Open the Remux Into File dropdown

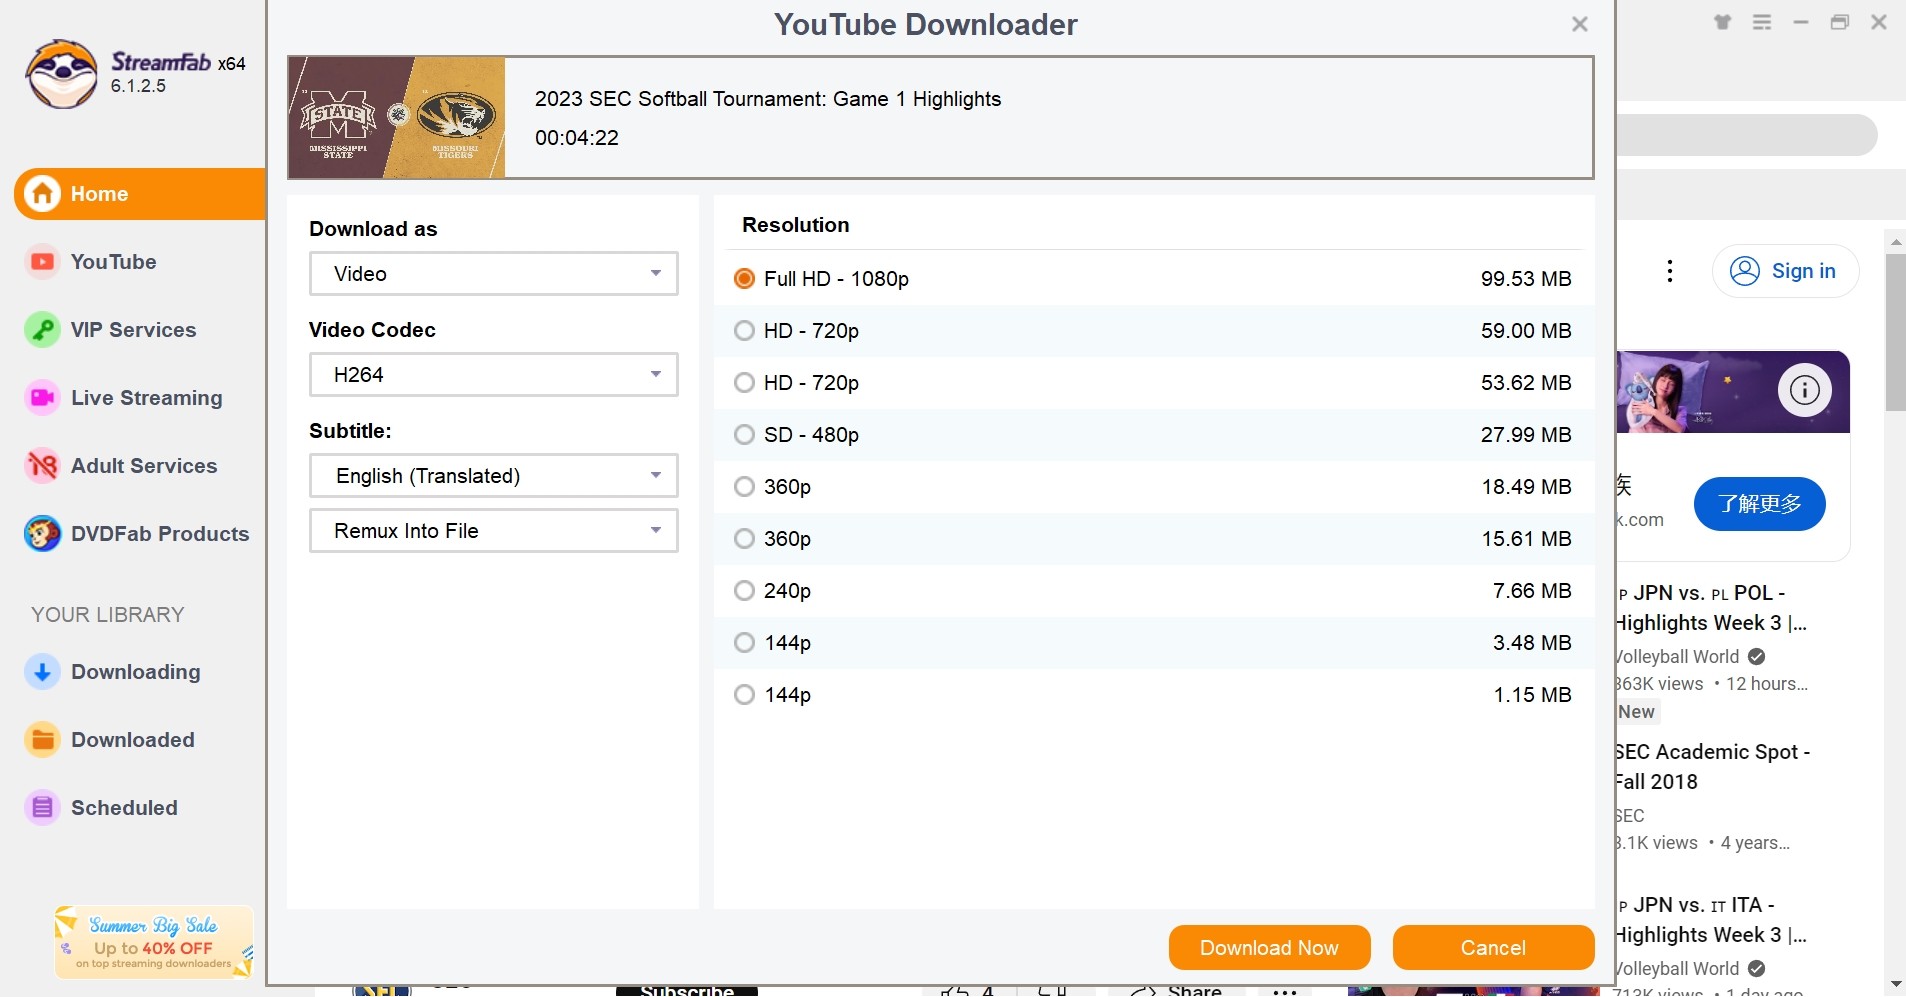(x=494, y=531)
